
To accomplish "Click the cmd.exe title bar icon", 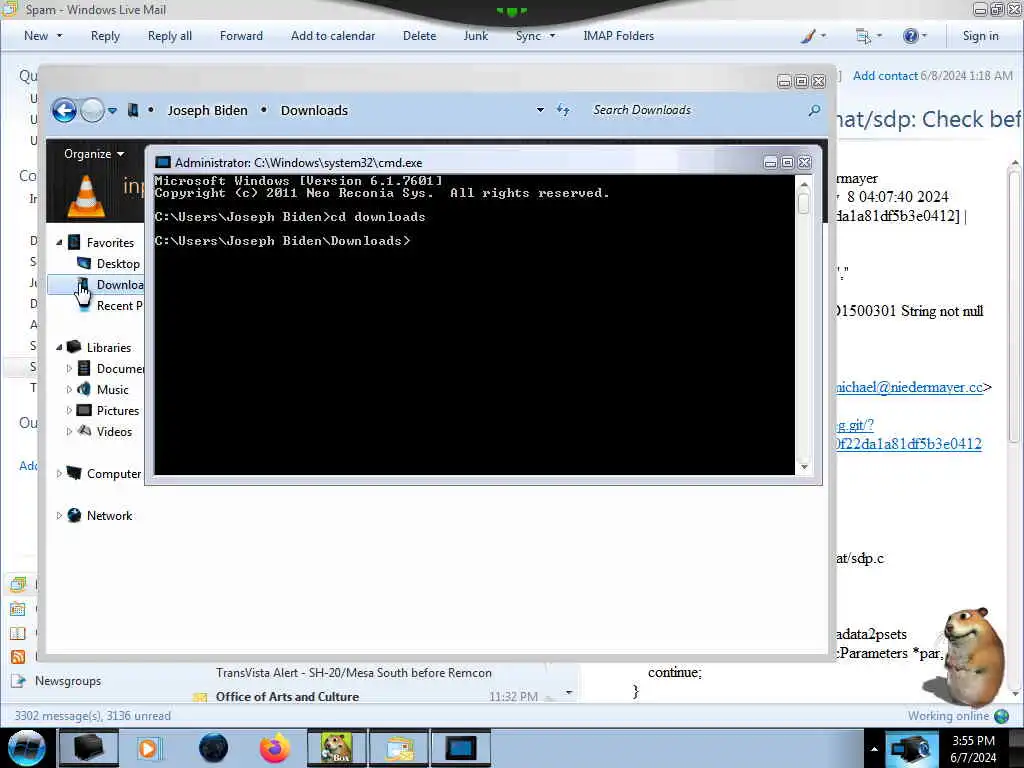I will coord(163,163).
